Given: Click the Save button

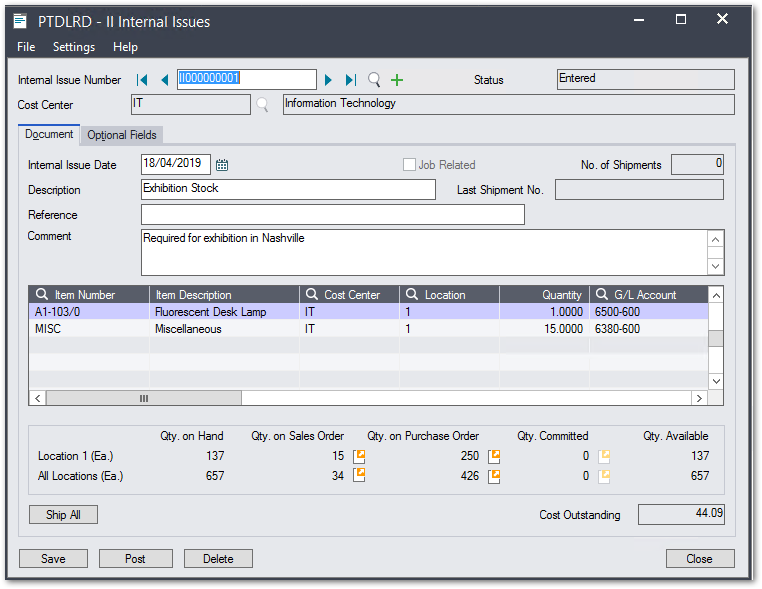Looking at the screenshot, I should click(53, 559).
